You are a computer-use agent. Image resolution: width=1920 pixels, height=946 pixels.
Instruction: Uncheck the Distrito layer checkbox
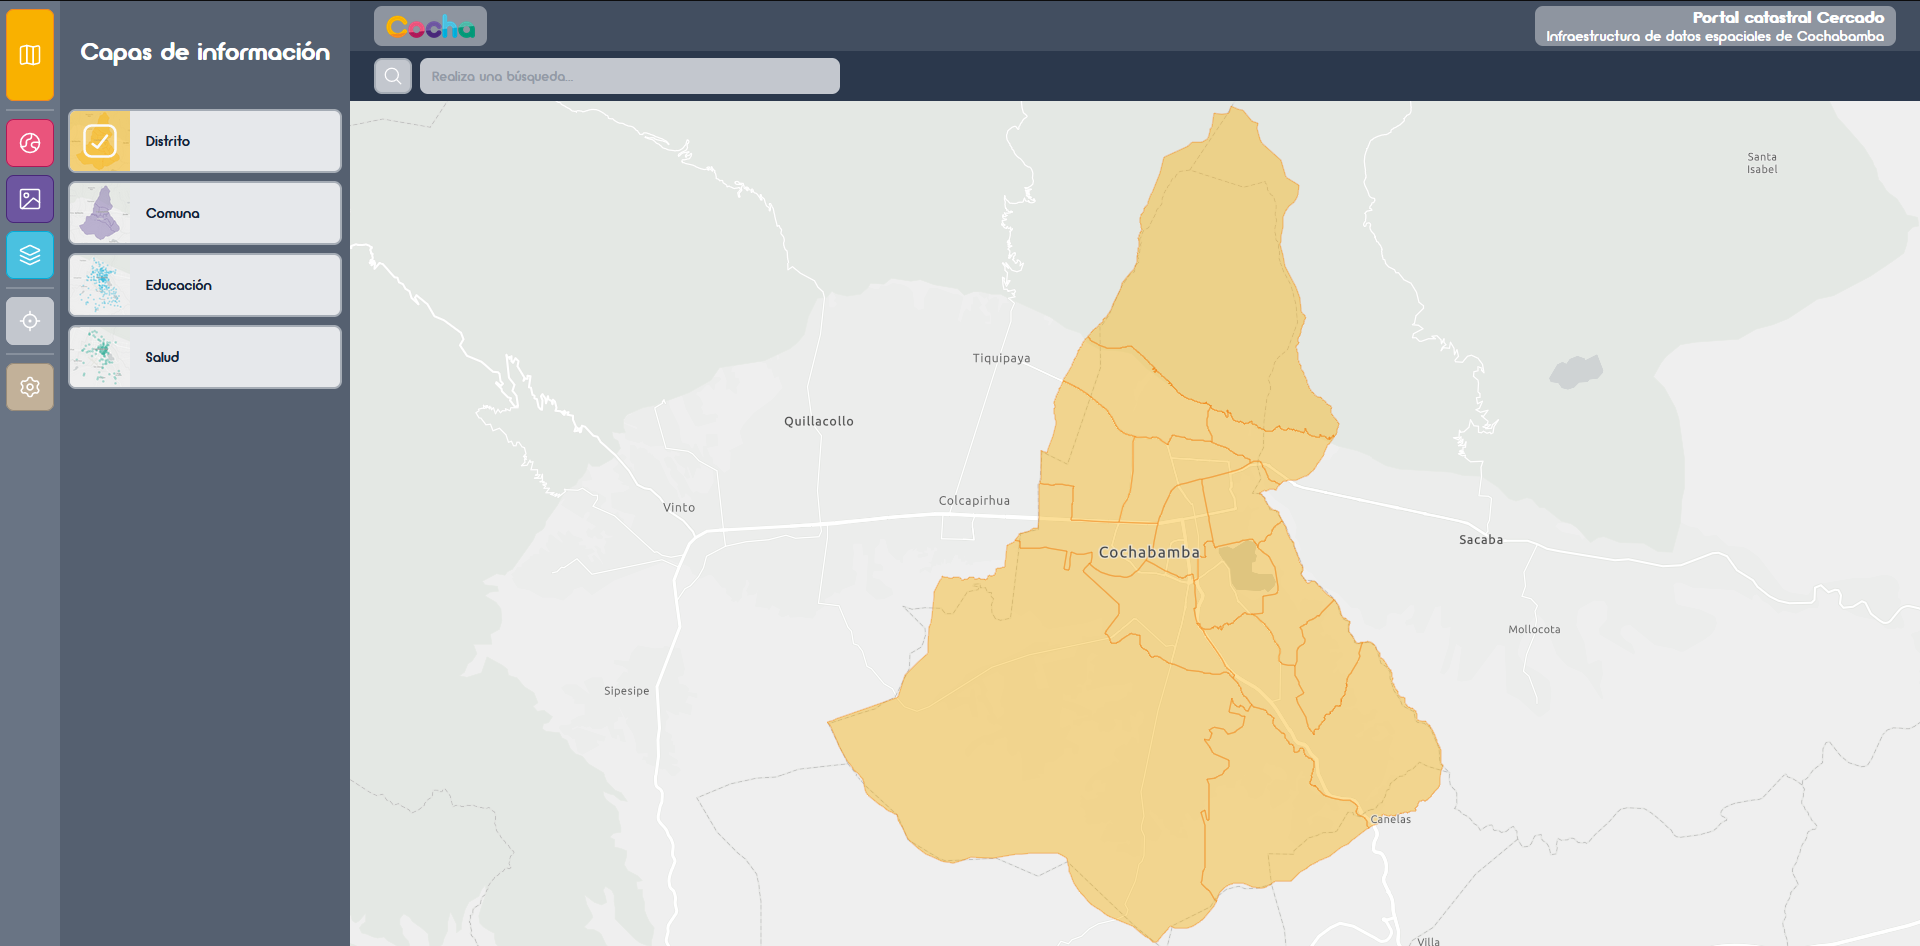pyautogui.click(x=100, y=141)
